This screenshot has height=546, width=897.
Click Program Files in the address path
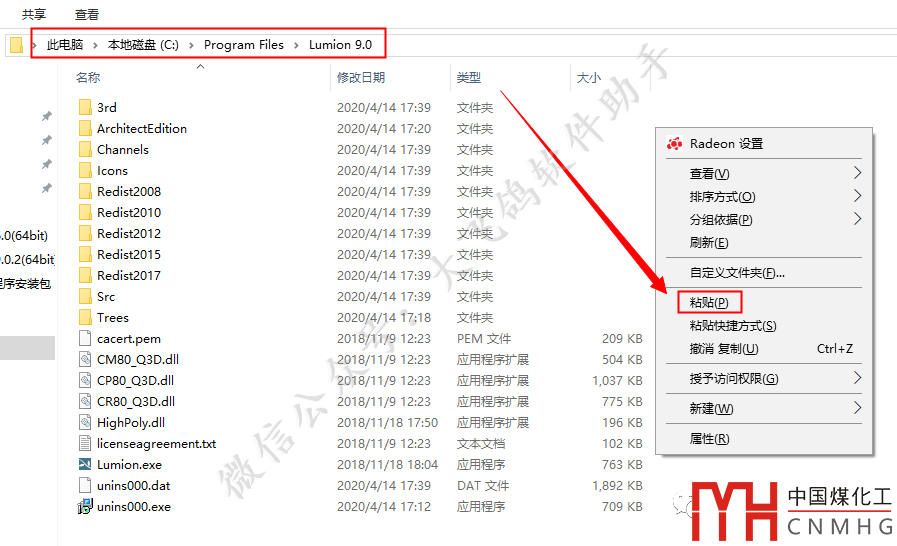coord(243,45)
